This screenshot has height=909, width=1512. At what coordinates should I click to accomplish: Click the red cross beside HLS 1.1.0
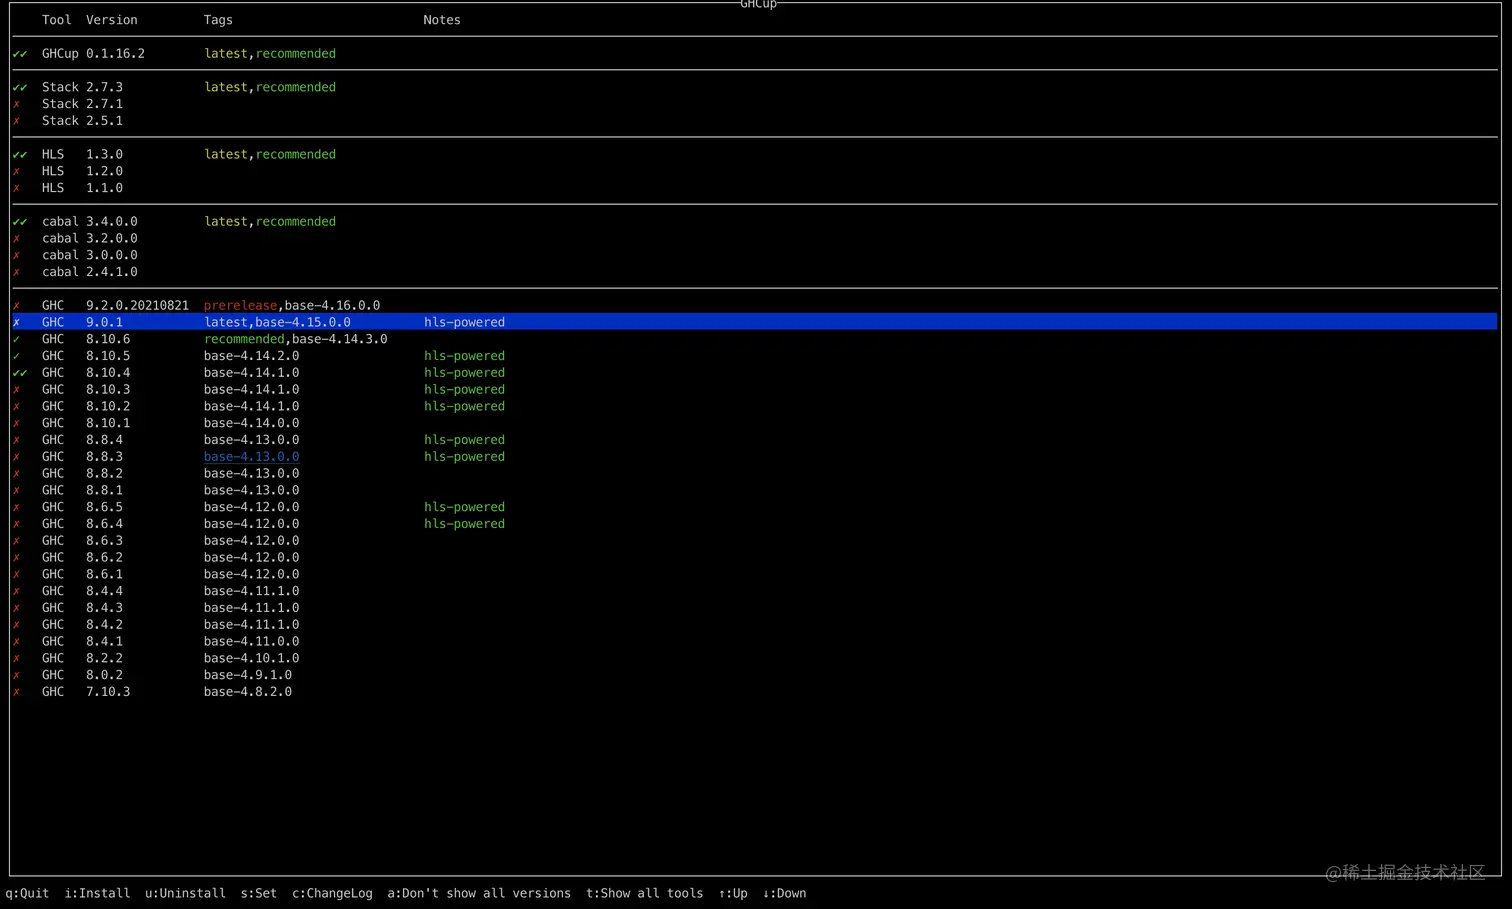coord(16,188)
